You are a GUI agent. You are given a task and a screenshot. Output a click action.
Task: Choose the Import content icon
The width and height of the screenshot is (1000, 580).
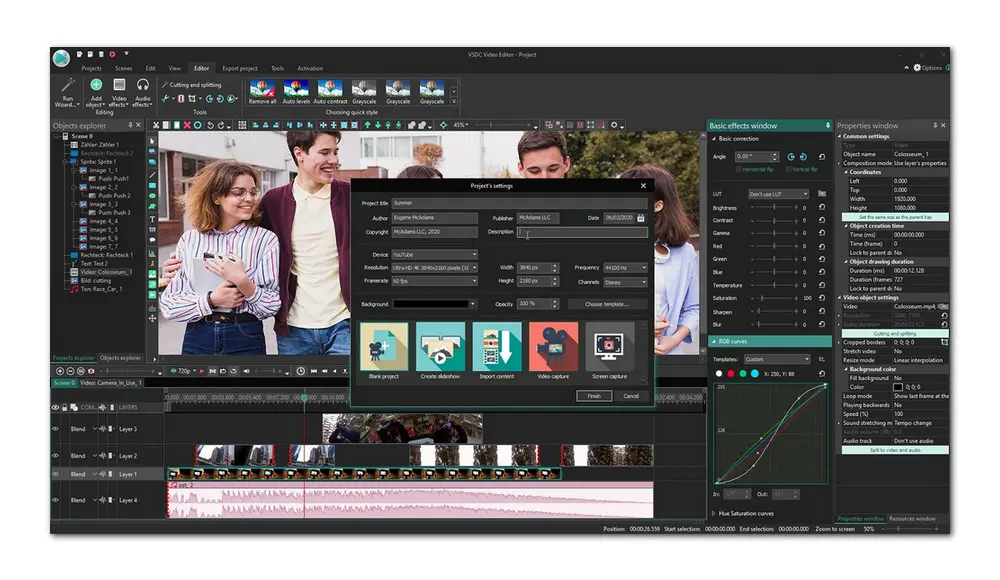click(497, 346)
